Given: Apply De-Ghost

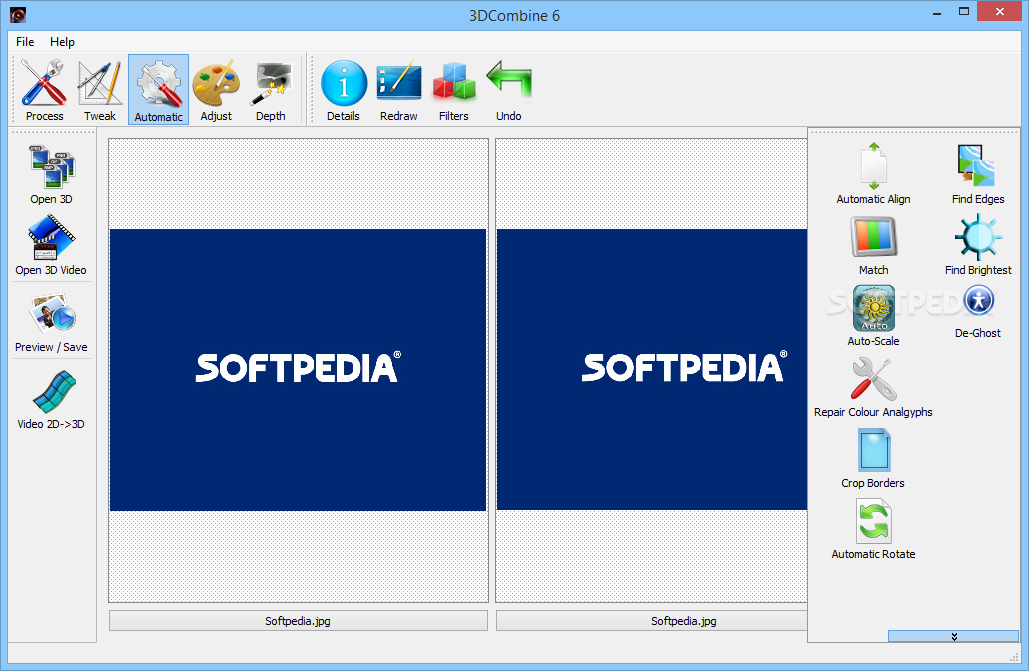Looking at the screenshot, I should tap(978, 312).
